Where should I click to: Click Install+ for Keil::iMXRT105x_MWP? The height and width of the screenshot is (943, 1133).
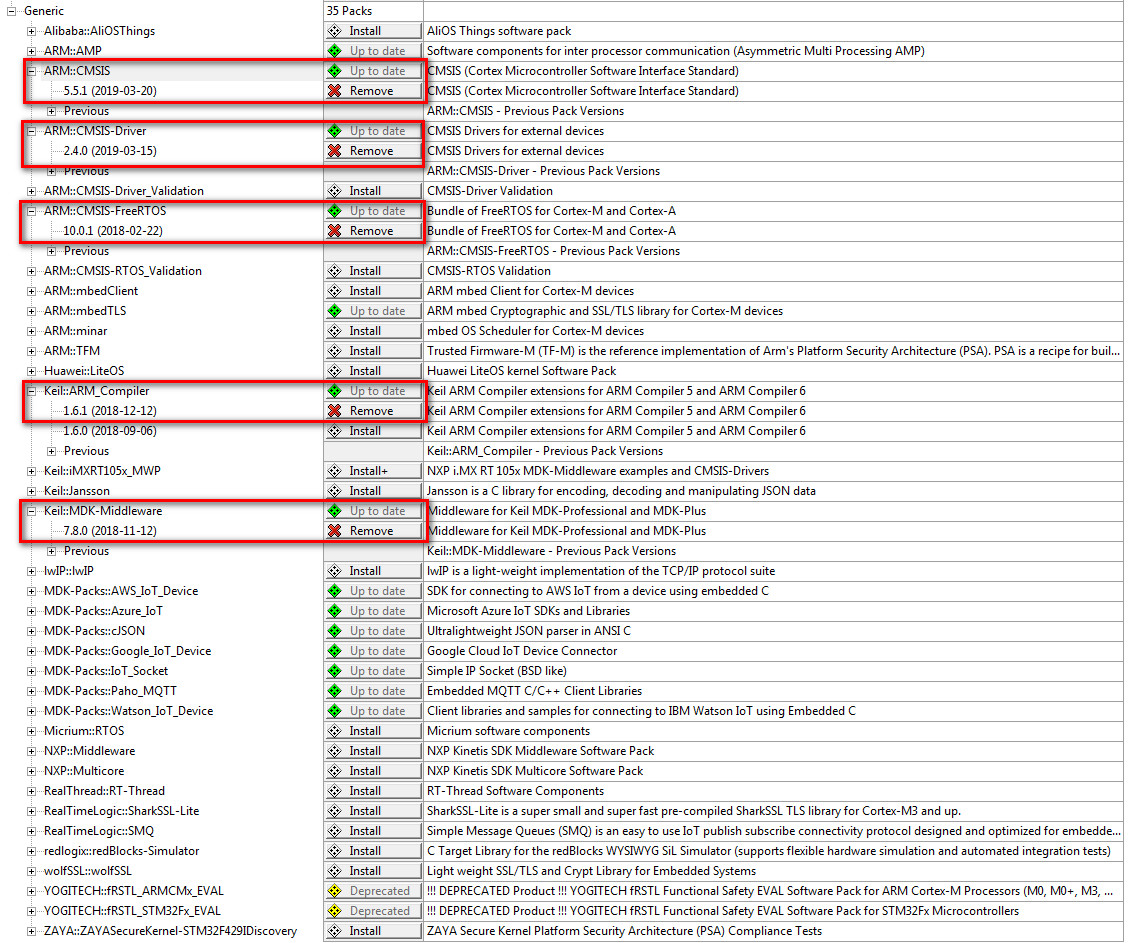(x=373, y=471)
